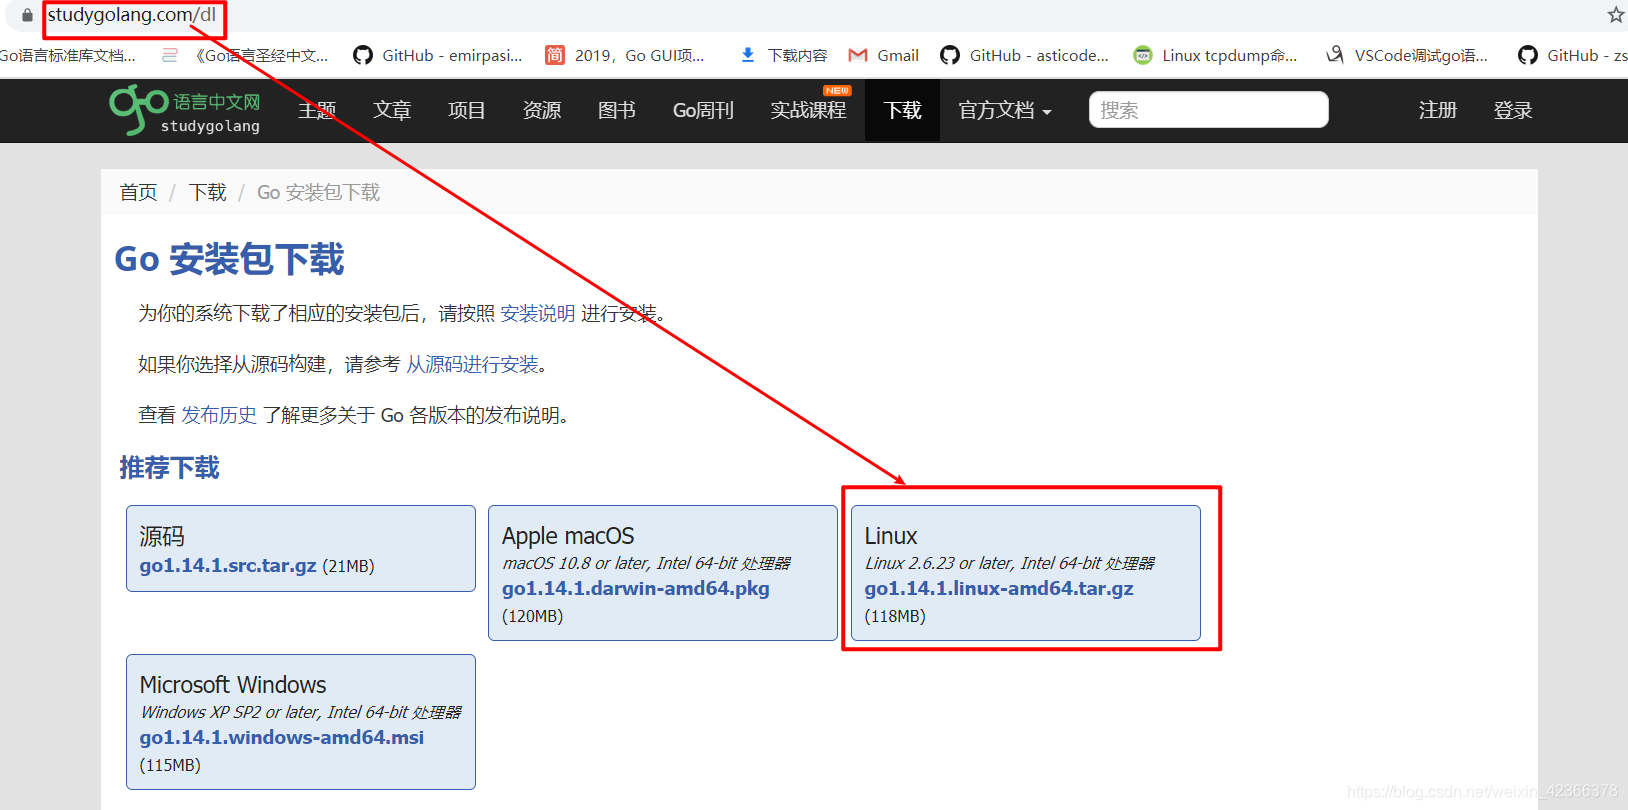The width and height of the screenshot is (1628, 810).
Task: Open the Go周刊 nav menu item
Action: [x=703, y=110]
